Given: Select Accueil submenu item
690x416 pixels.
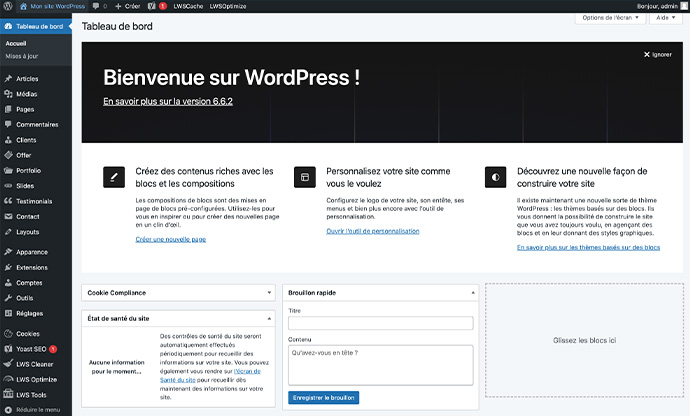Looking at the screenshot, I should 16,44.
